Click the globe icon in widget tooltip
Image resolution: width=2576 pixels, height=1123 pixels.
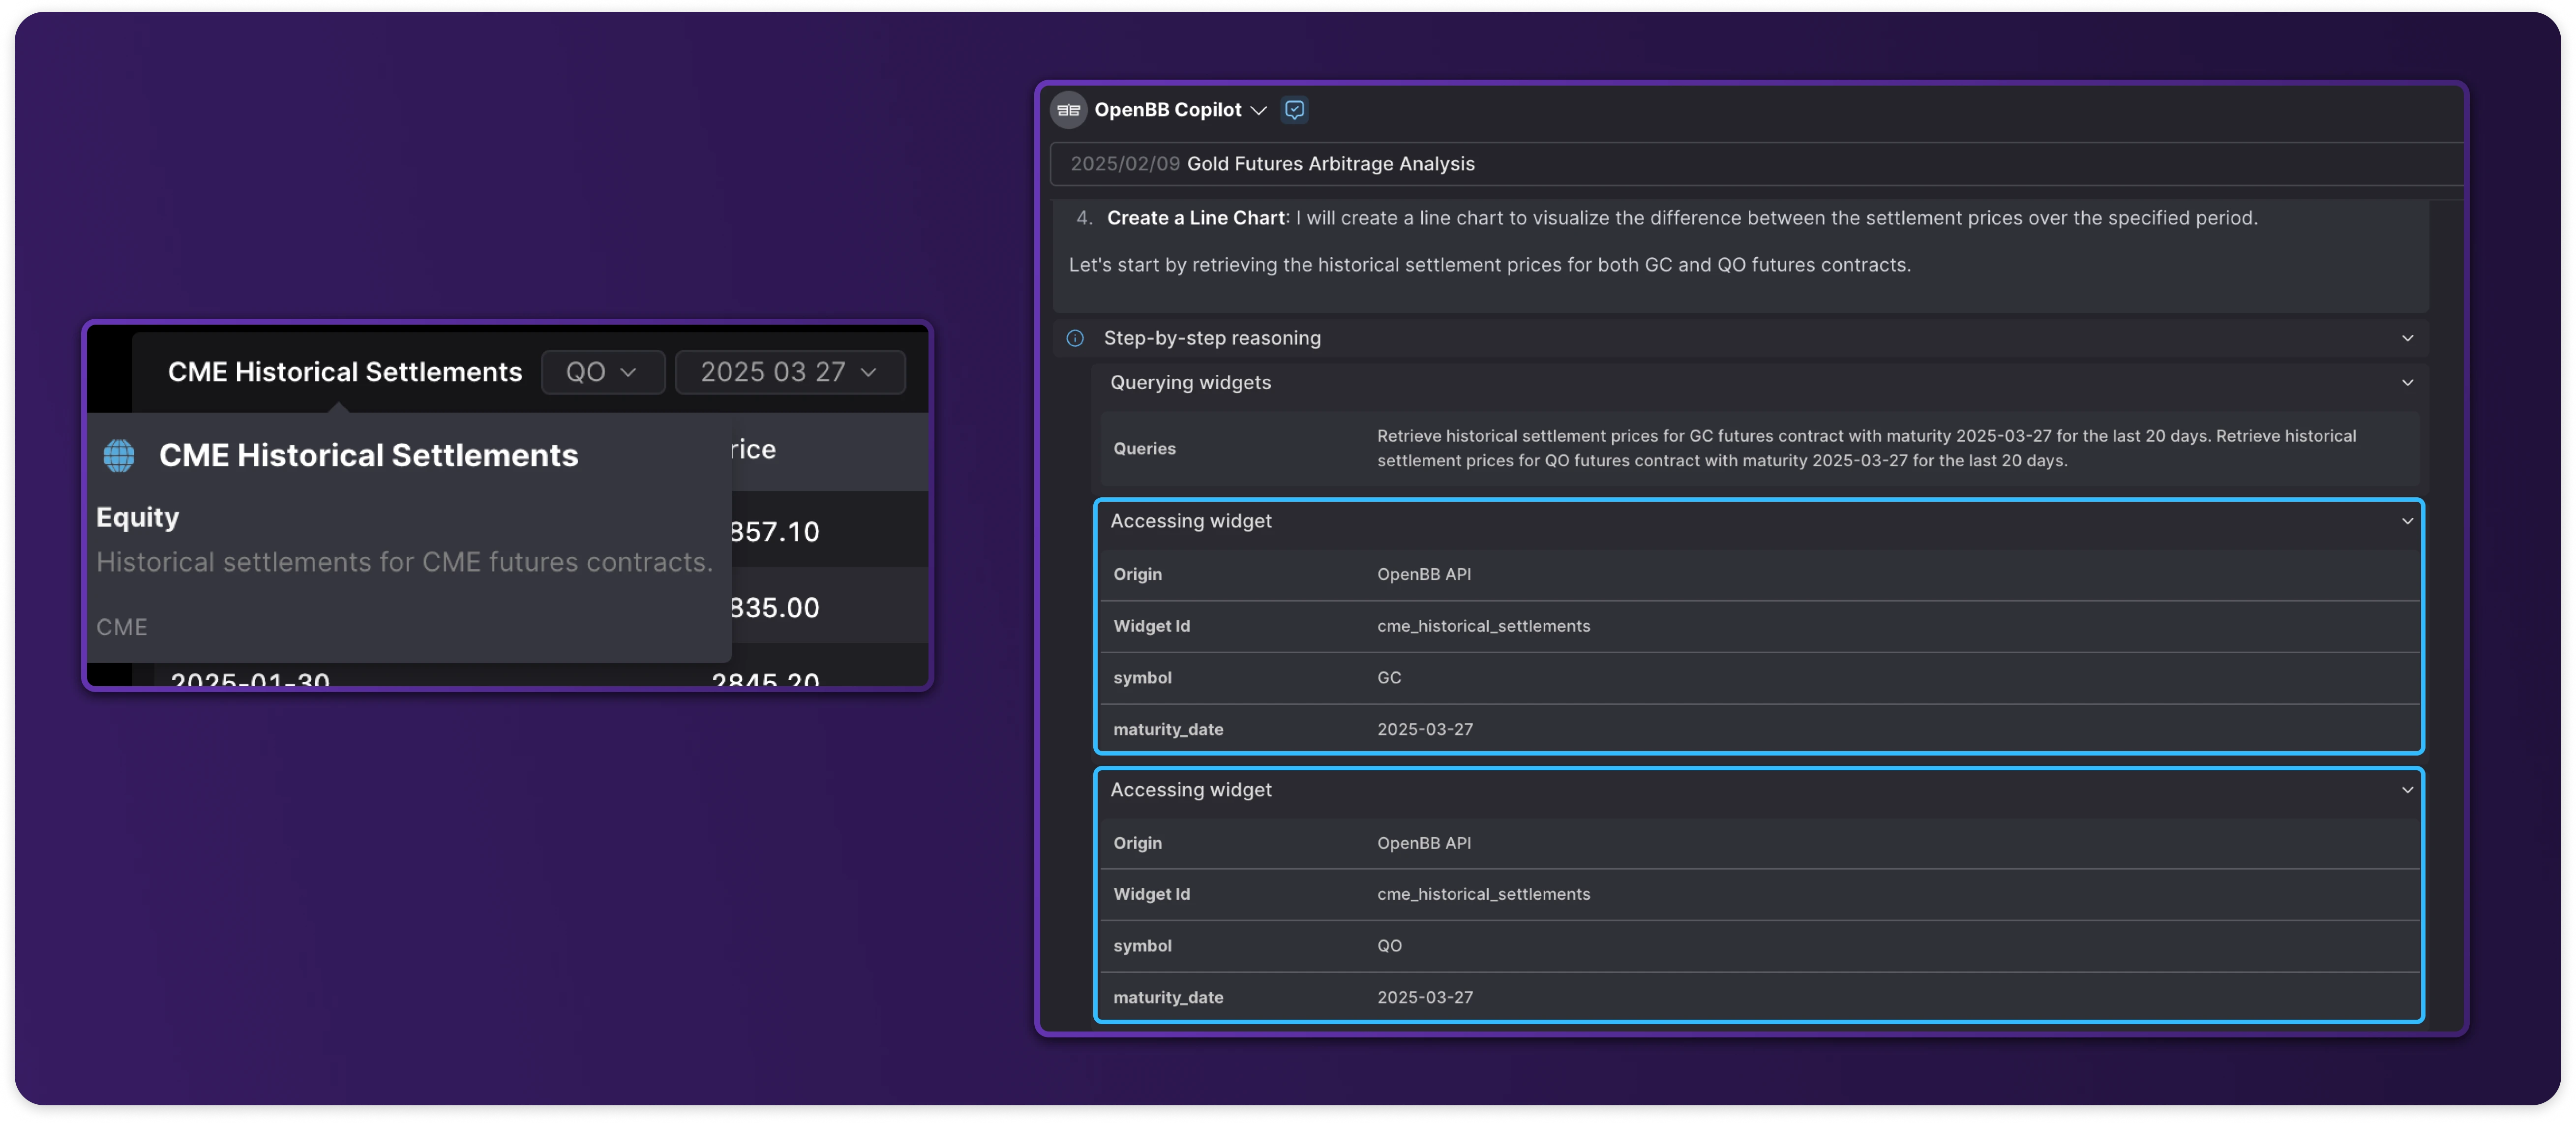coord(119,455)
